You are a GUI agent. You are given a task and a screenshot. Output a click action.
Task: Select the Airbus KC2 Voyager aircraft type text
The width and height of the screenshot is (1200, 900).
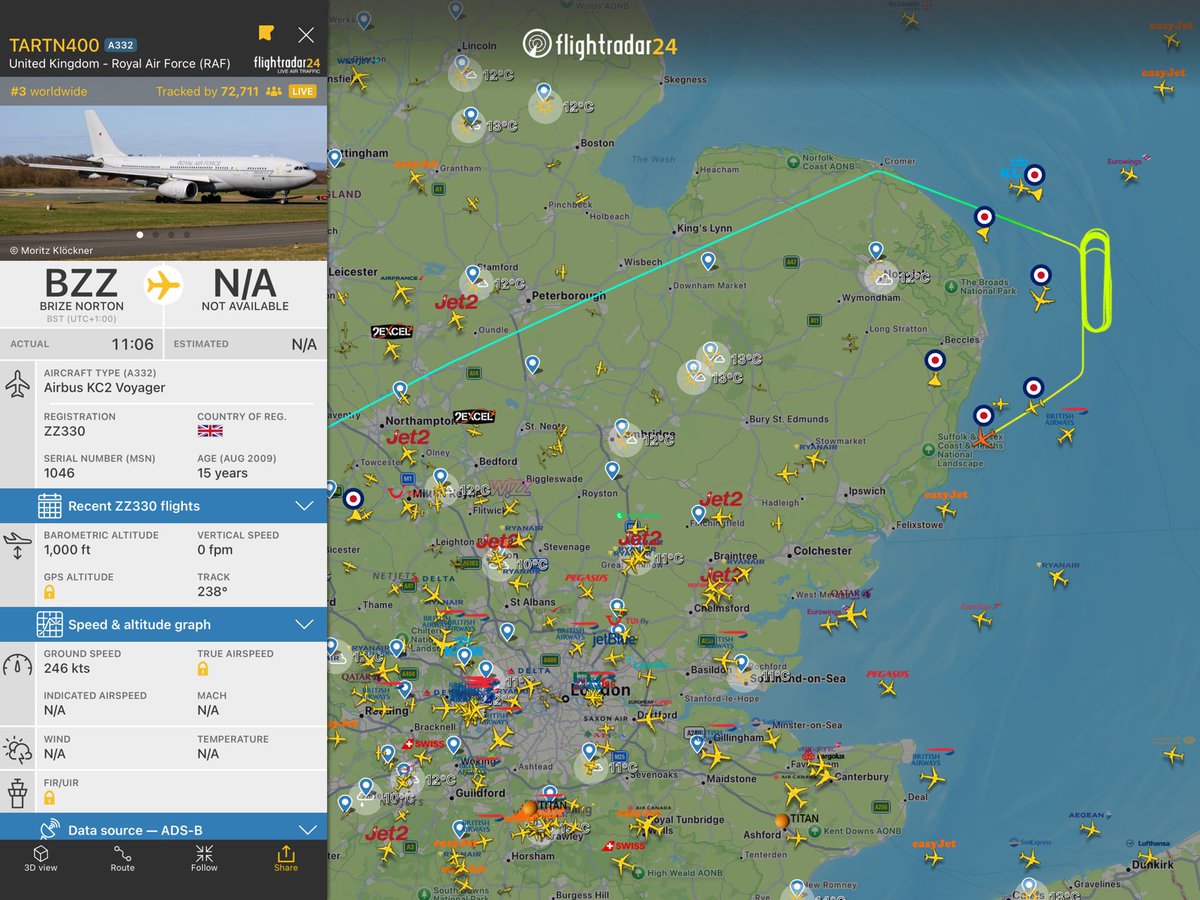click(105, 388)
